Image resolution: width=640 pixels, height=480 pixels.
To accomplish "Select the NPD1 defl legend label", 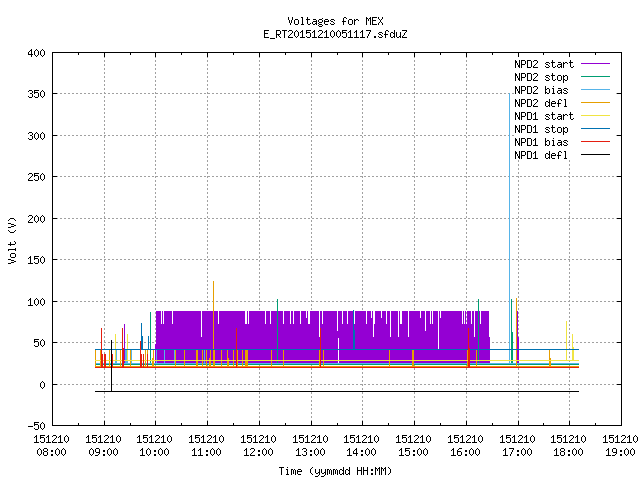I will click(x=540, y=155).
